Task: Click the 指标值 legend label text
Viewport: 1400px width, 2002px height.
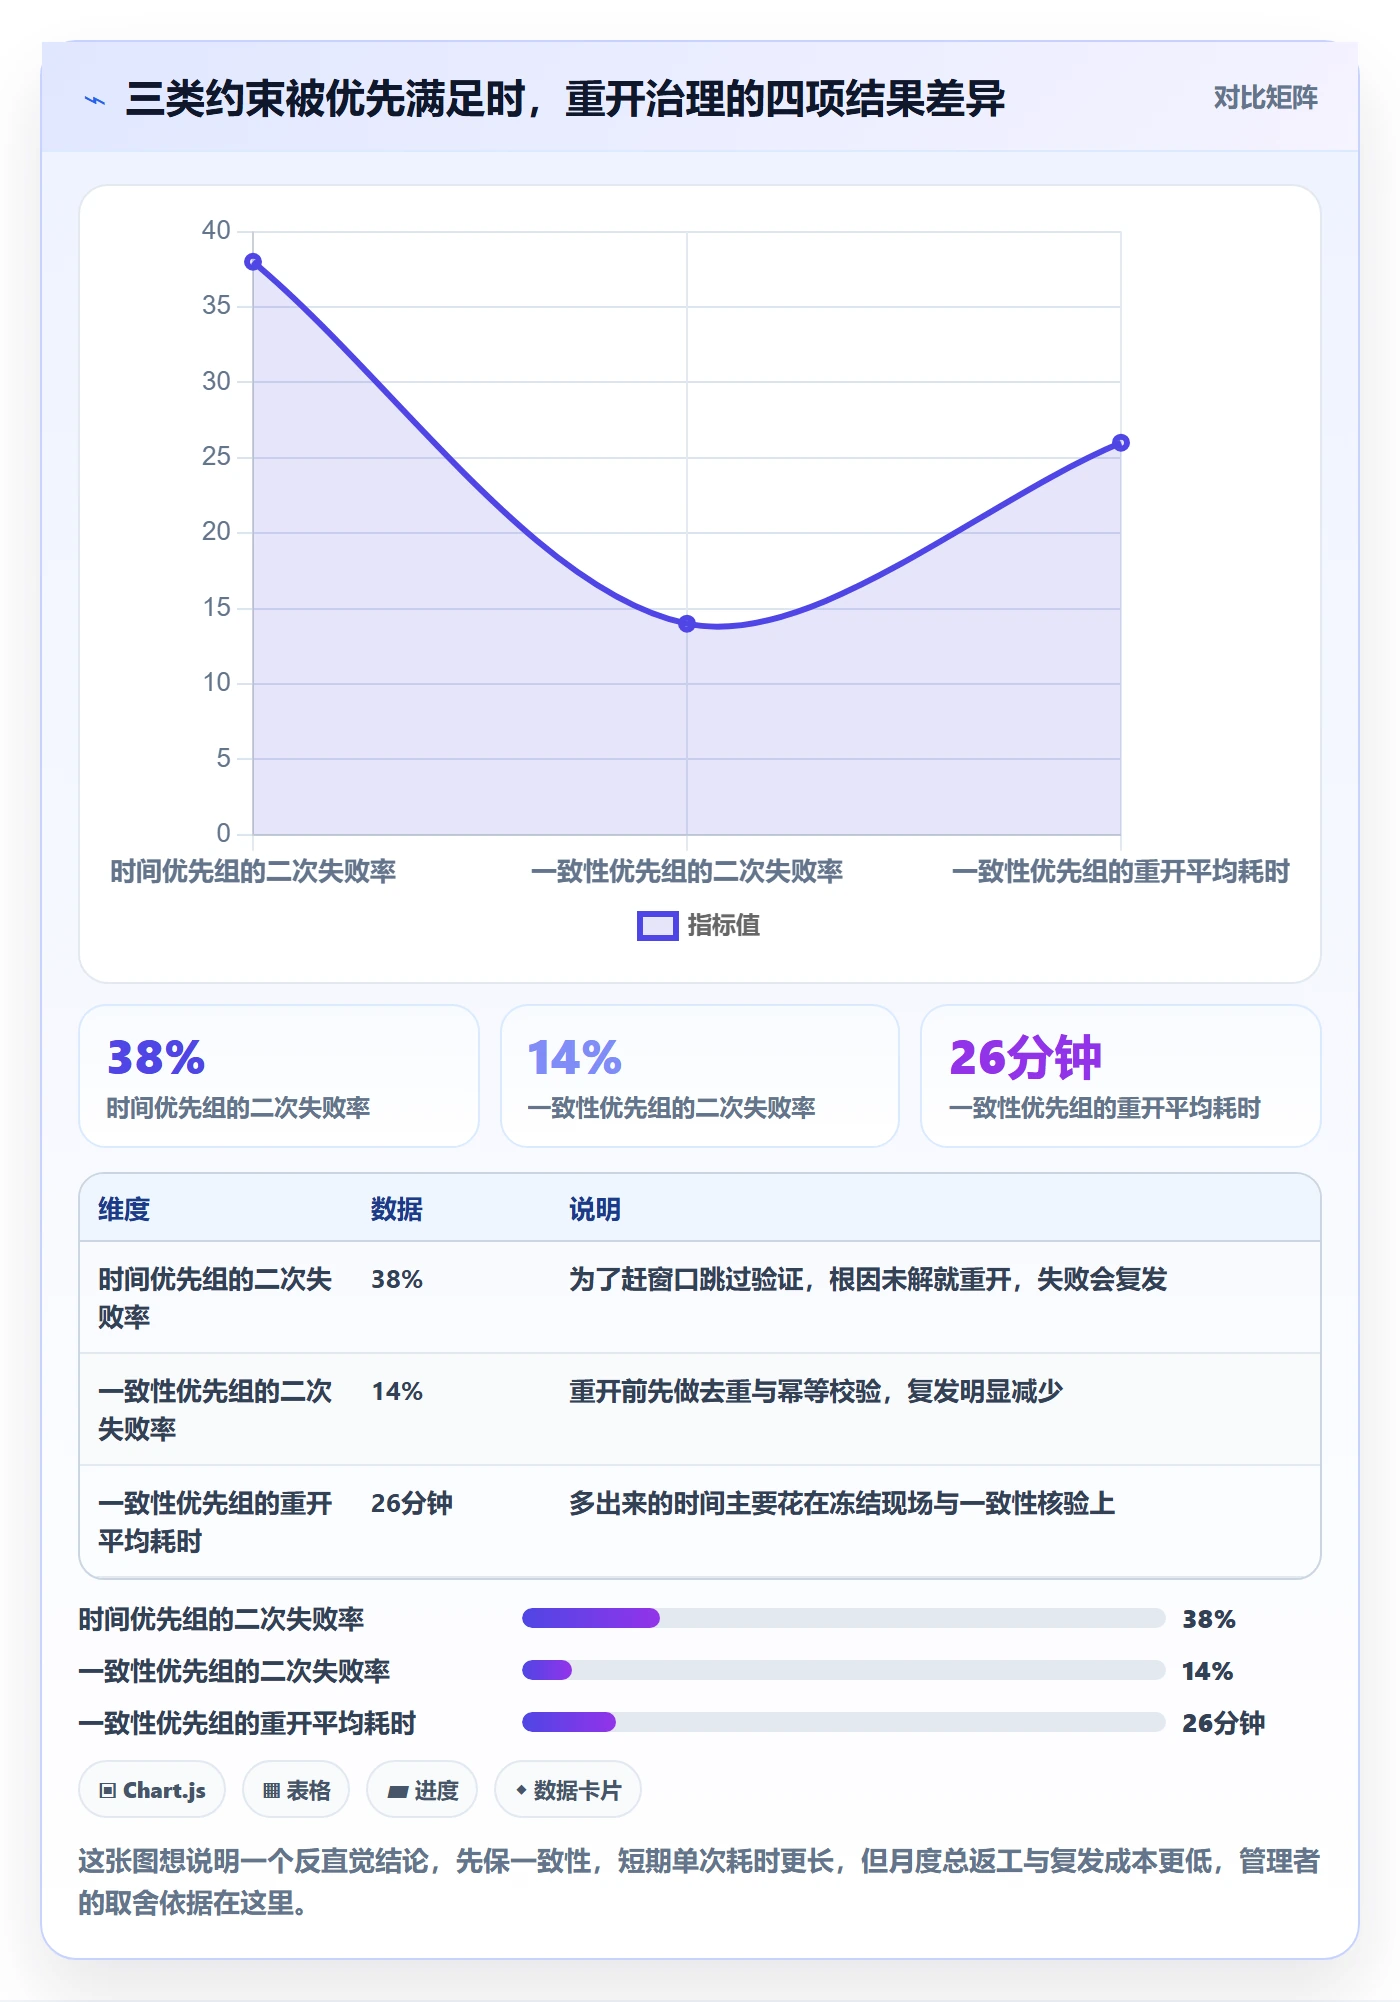Action: pyautogui.click(x=724, y=926)
